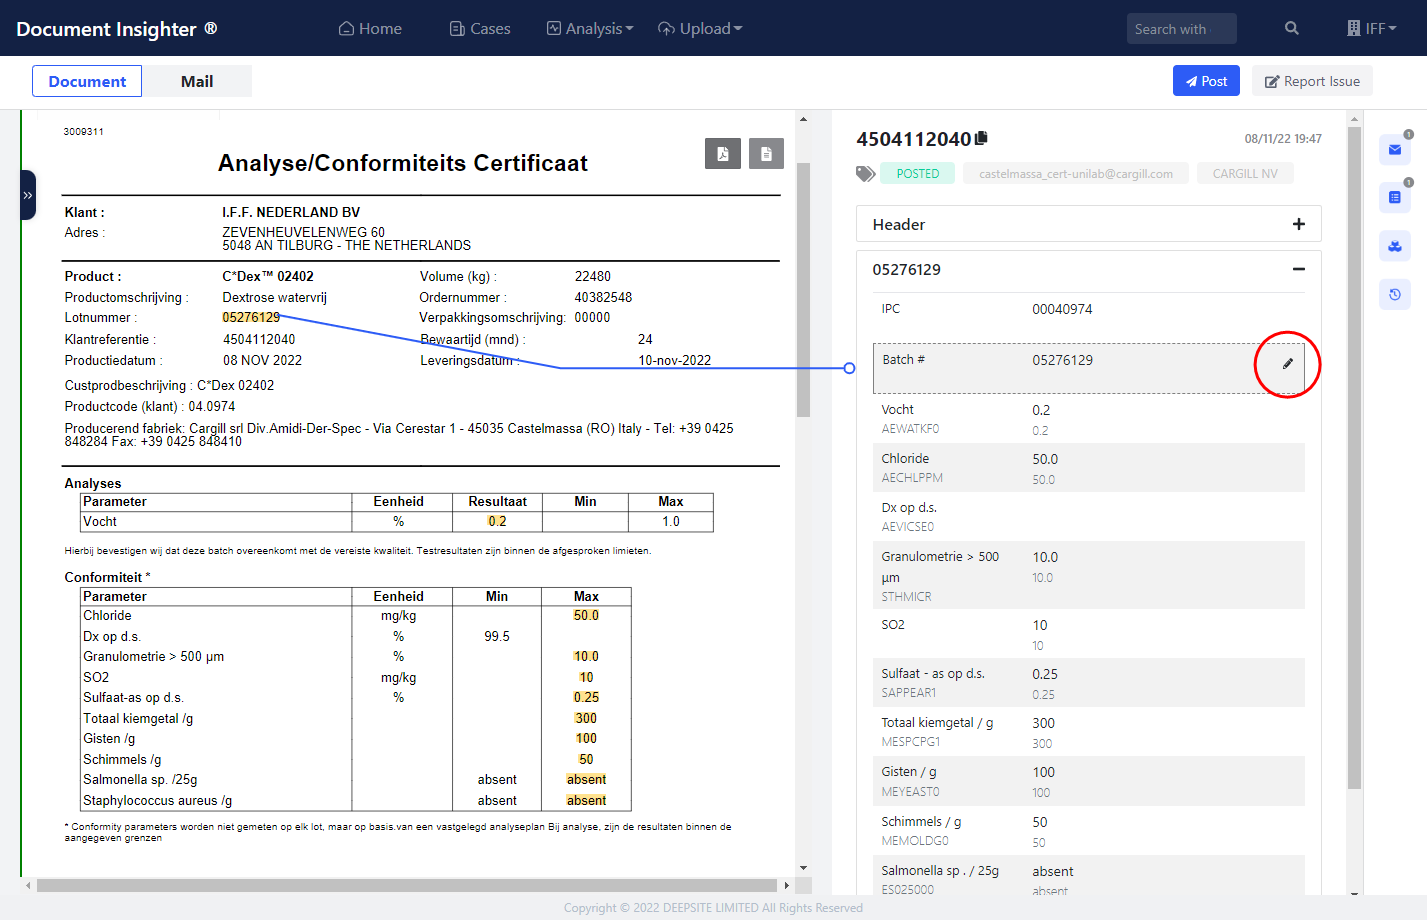Go to Cases in navigation bar
Viewport: 1427px width, 920px height.
click(480, 29)
